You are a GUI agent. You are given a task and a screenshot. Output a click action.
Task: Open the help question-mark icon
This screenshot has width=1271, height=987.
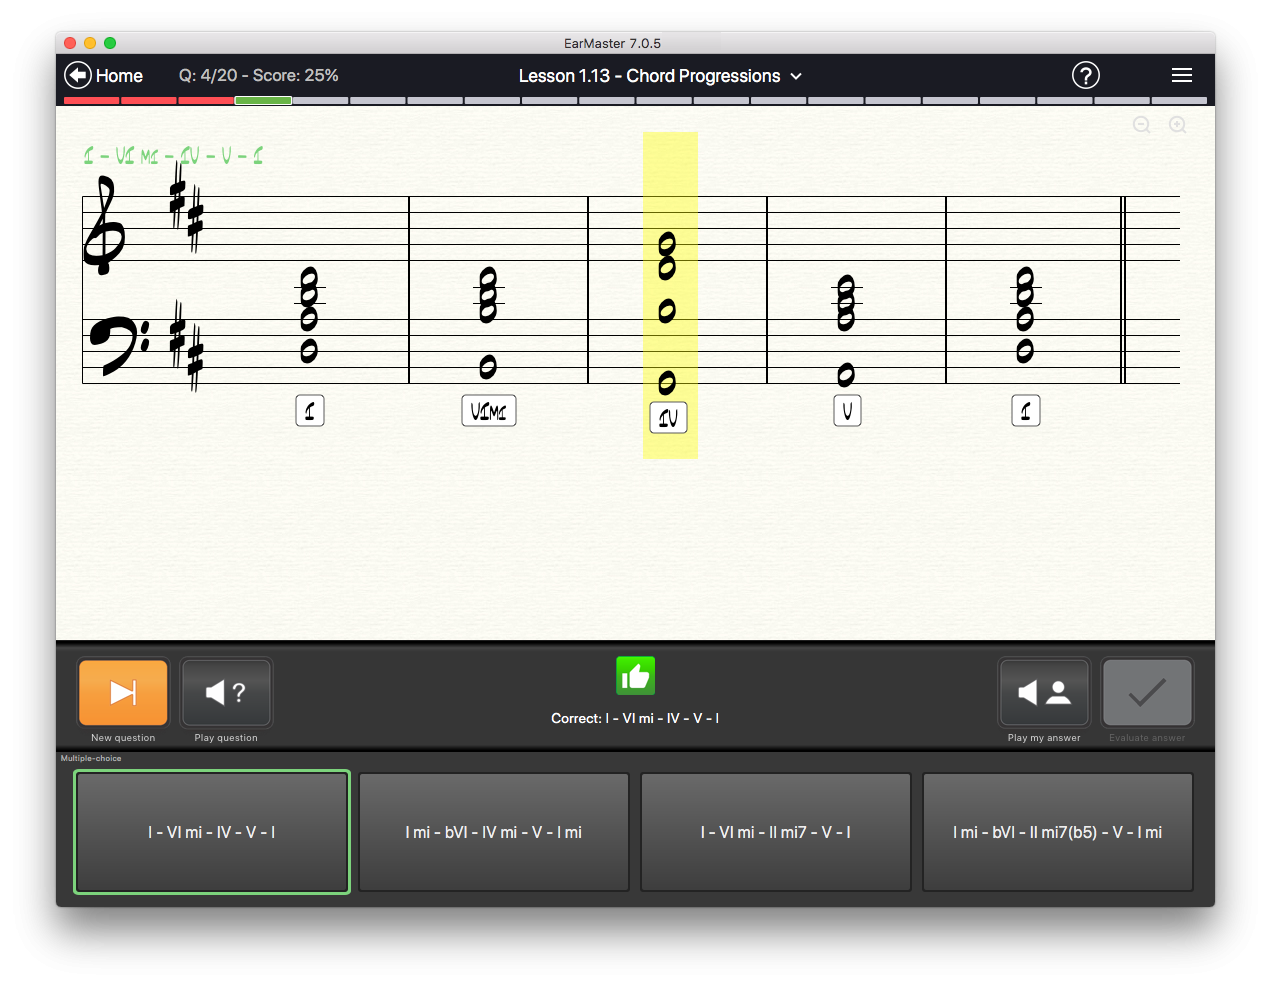[x=1085, y=75]
